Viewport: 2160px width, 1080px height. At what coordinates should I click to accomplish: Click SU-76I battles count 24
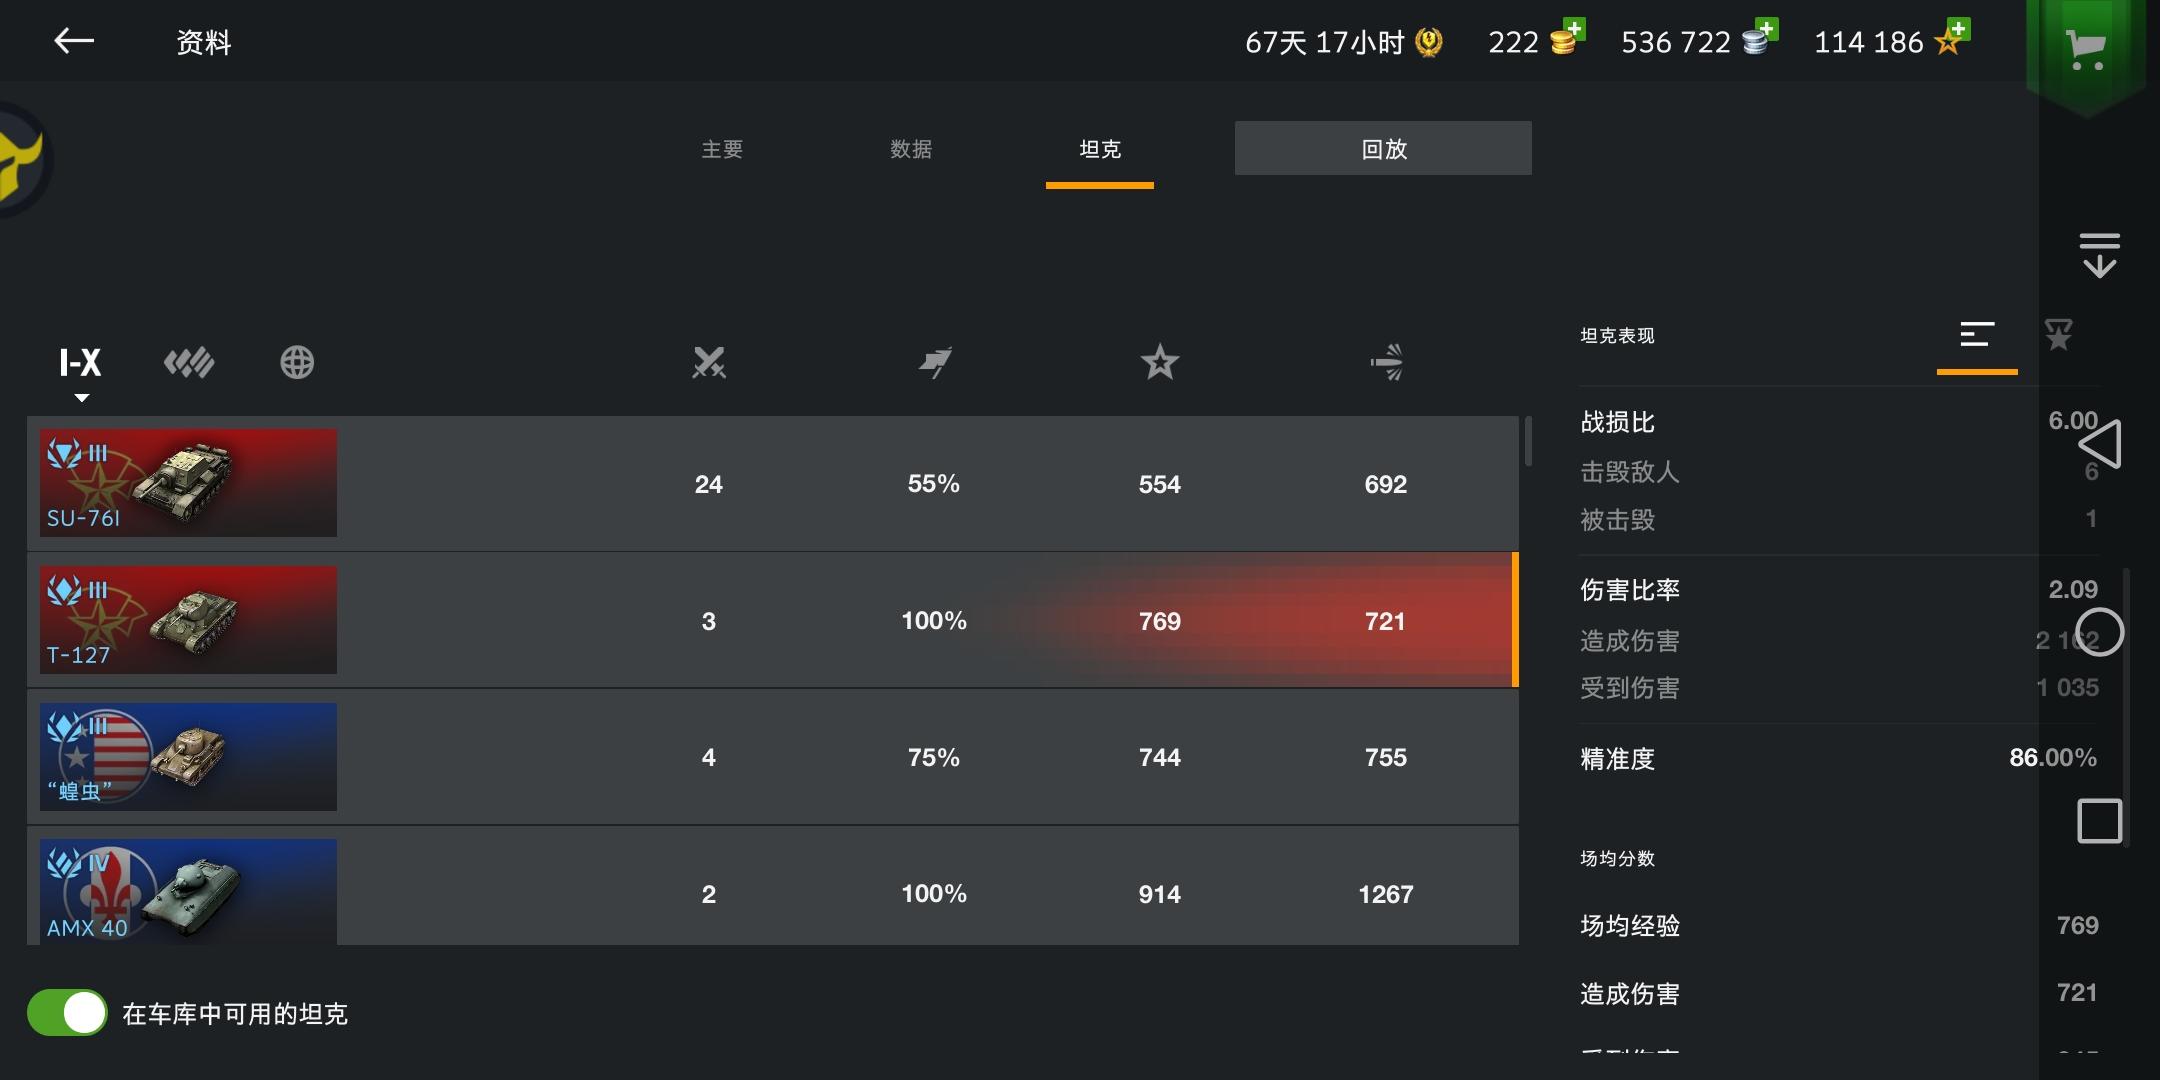click(709, 484)
